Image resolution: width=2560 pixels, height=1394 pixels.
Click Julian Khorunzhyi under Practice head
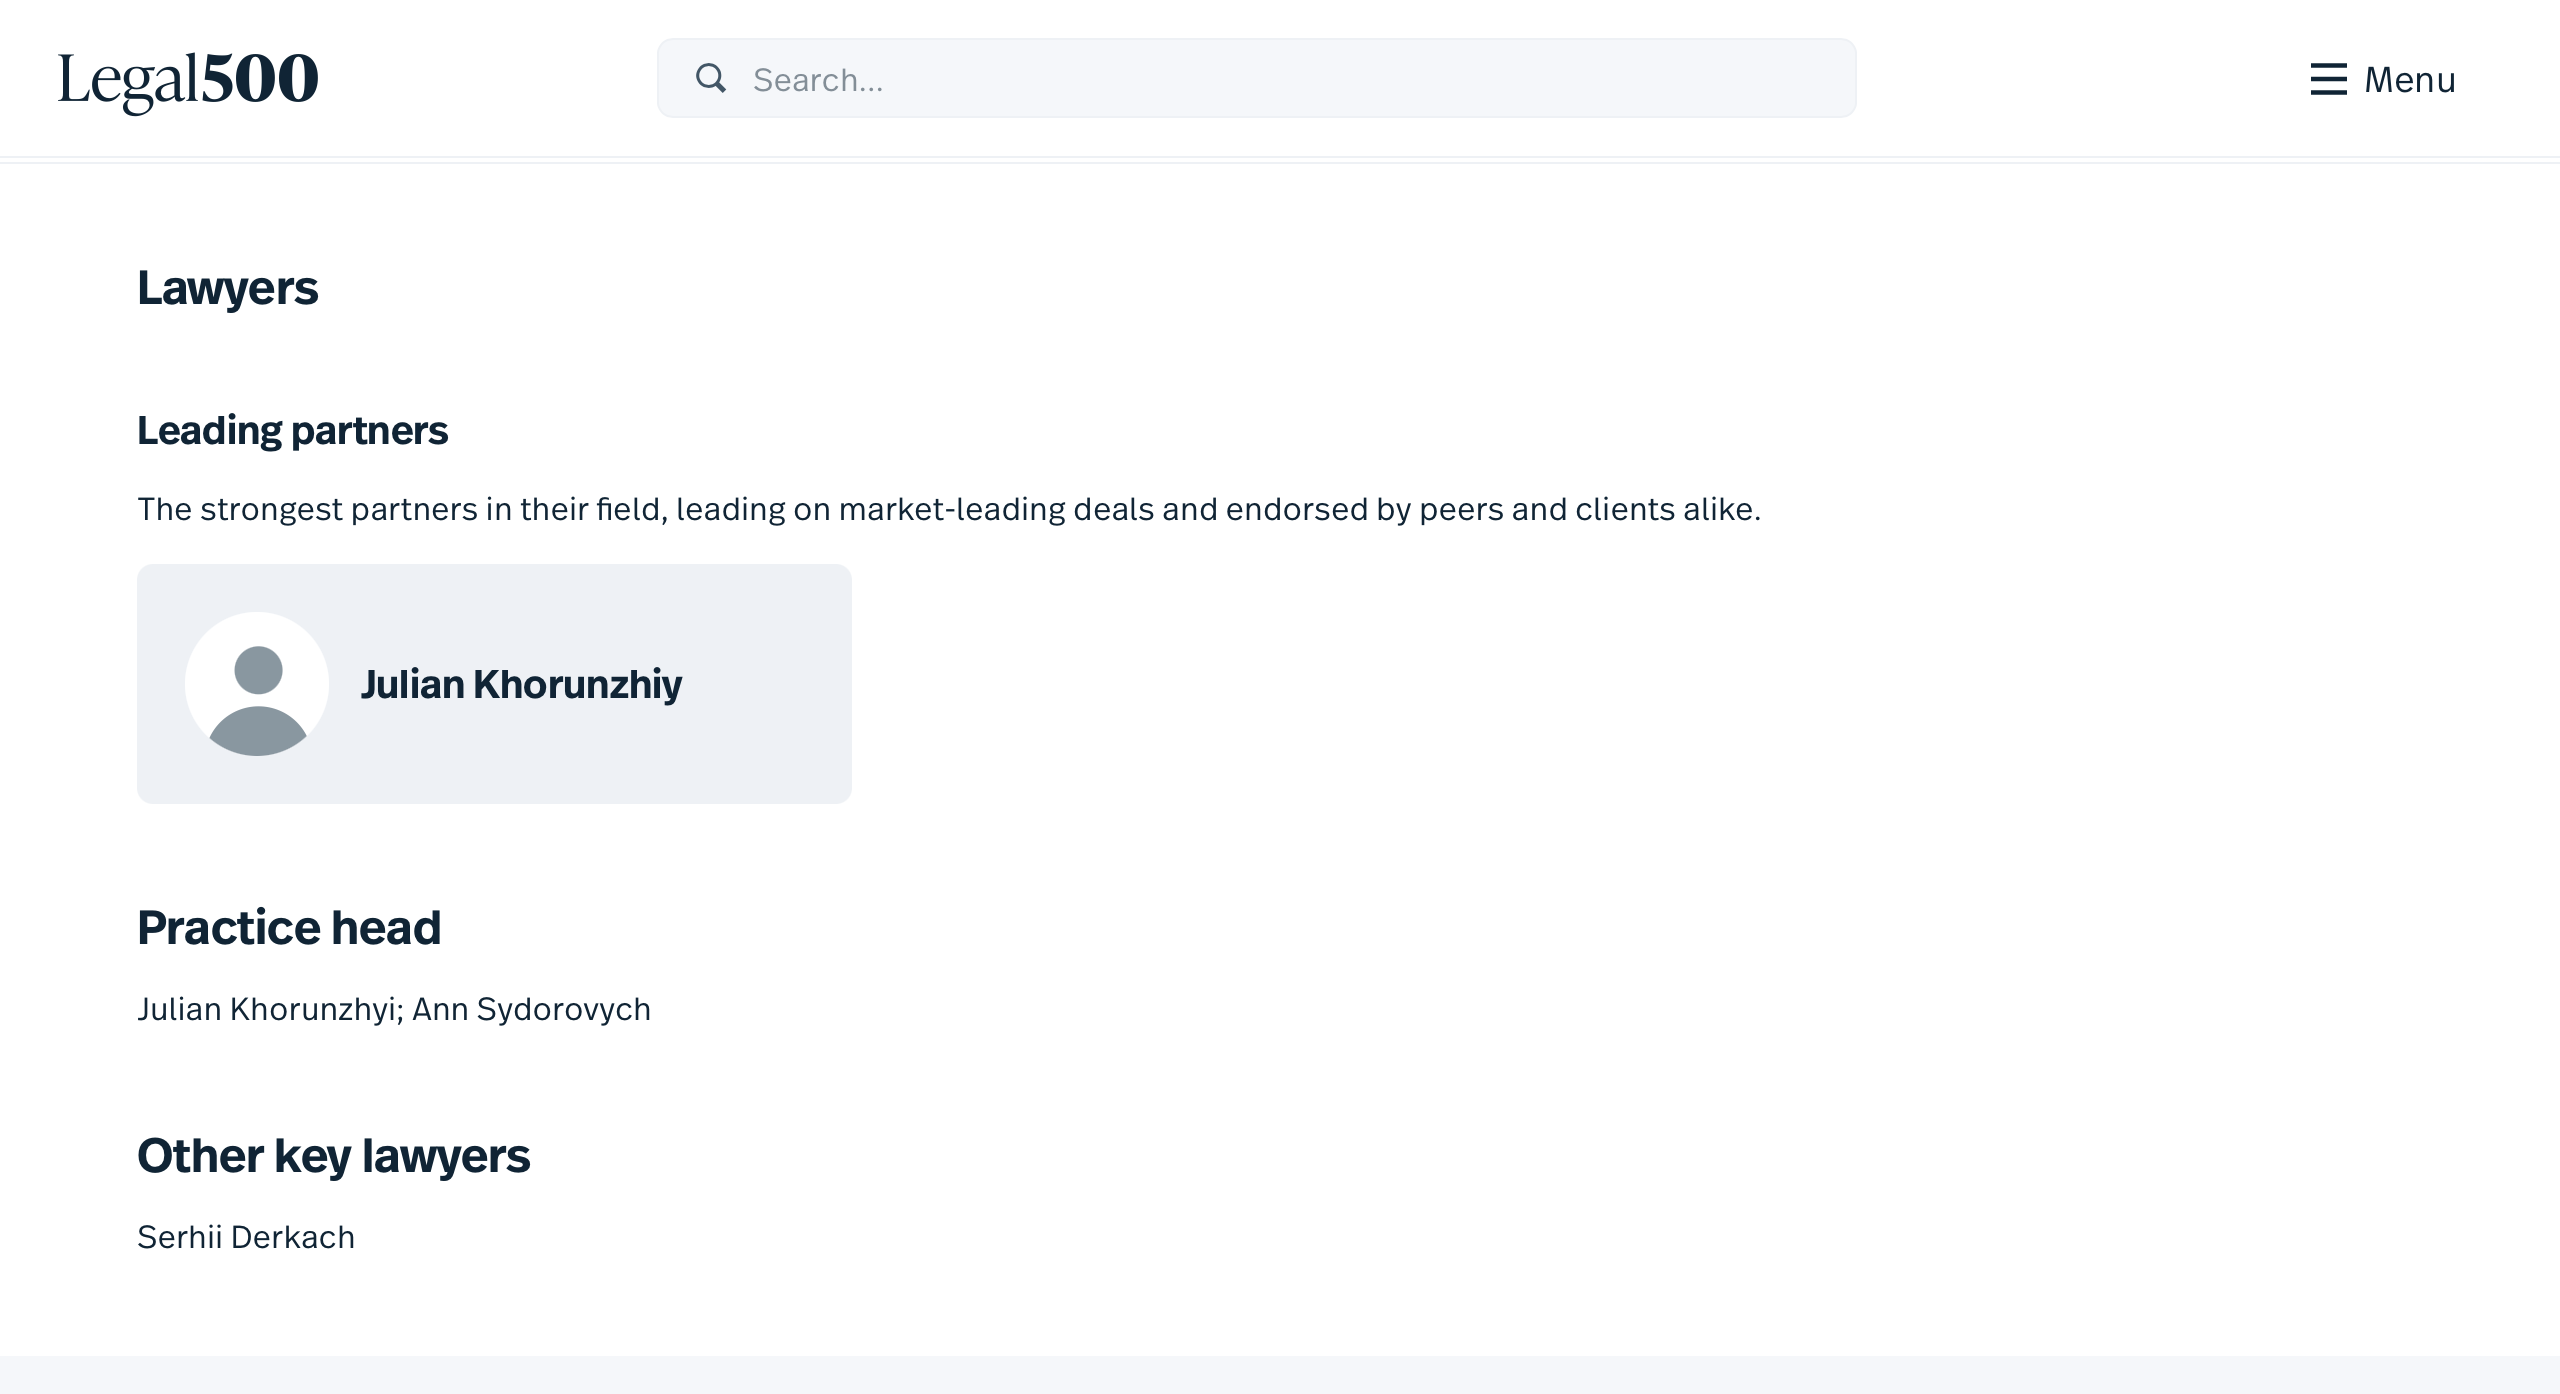tap(268, 1010)
